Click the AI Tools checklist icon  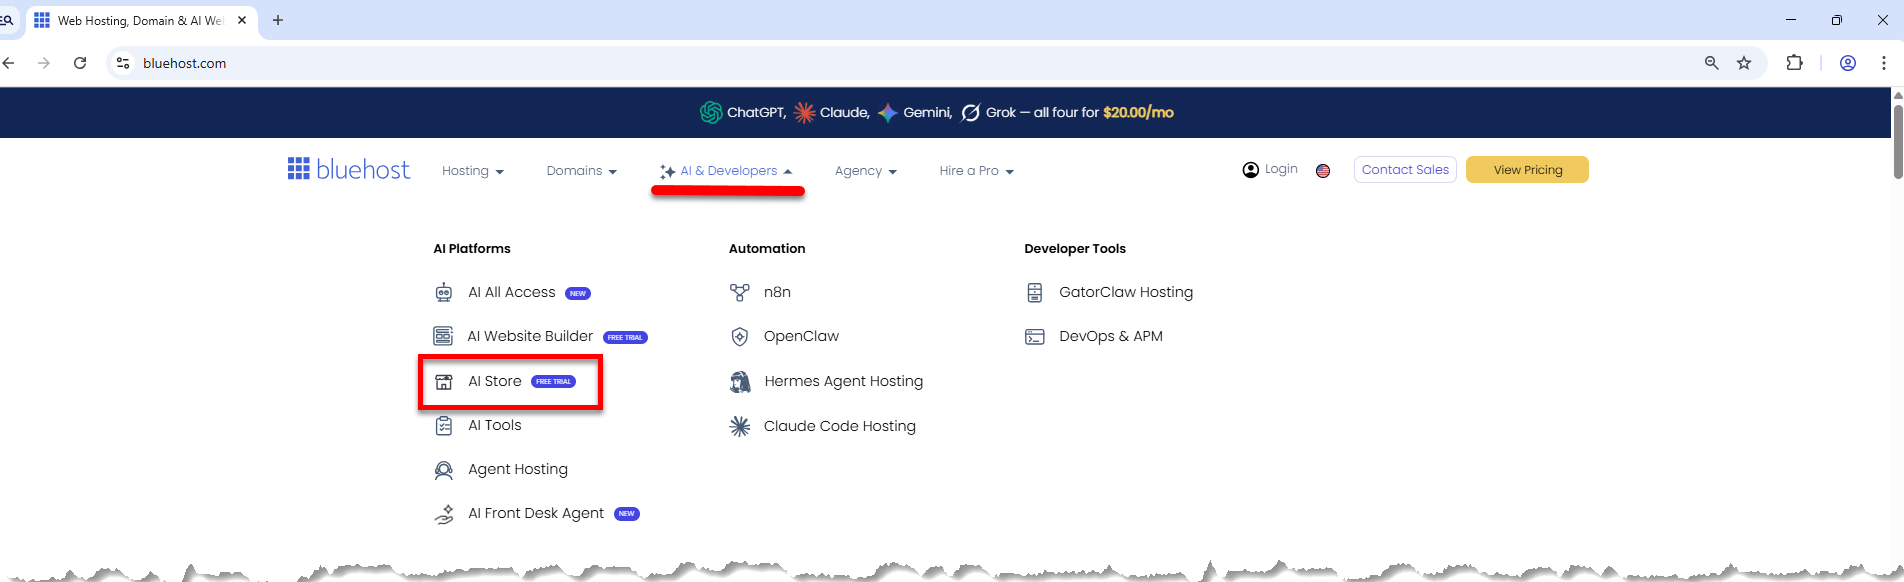444,425
